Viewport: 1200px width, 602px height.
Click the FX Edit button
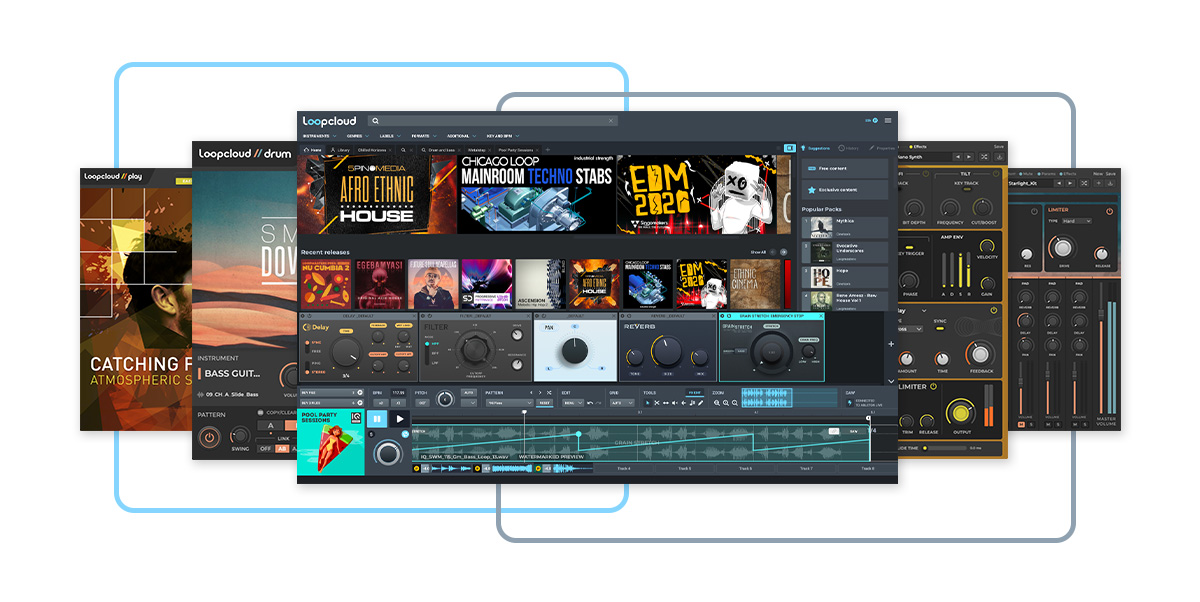[694, 392]
